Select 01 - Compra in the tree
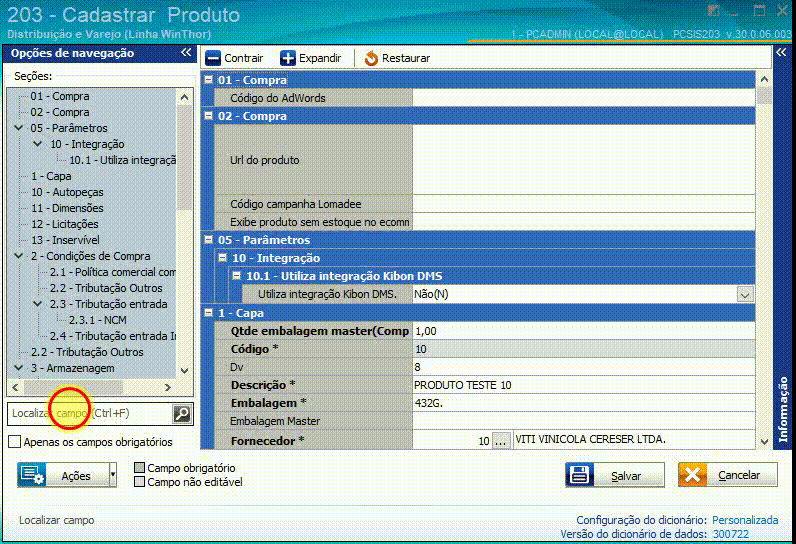The image size is (796, 544). coord(60,96)
